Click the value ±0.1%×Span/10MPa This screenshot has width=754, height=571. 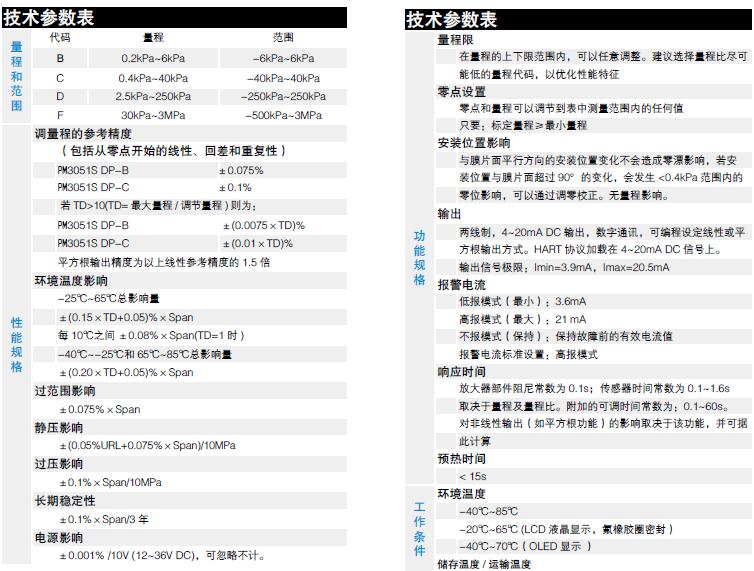(111, 482)
